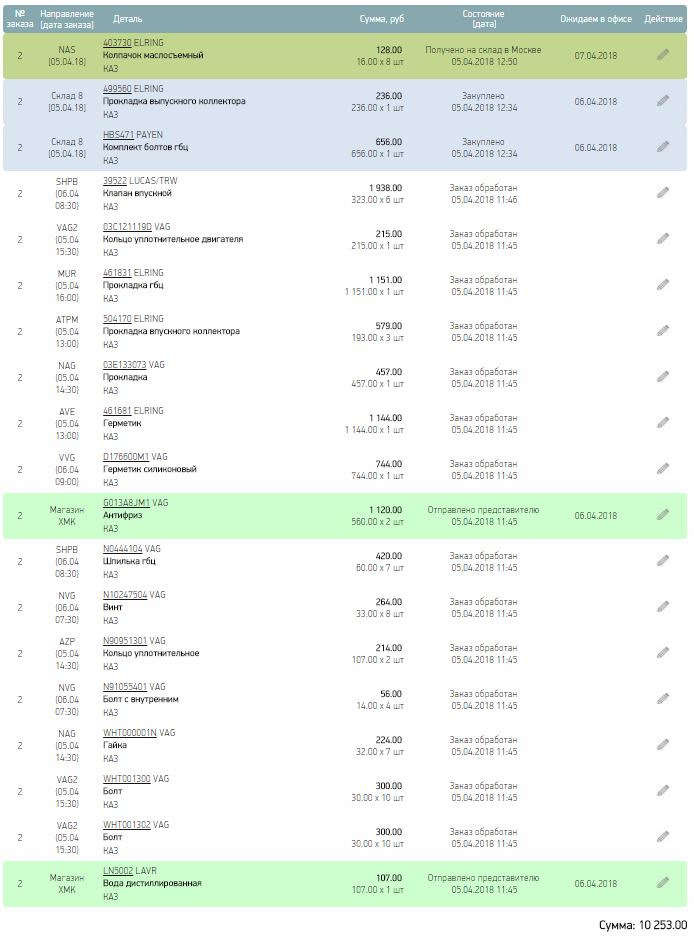
Task: Open part number WHT001300 link
Action: (x=126, y=779)
